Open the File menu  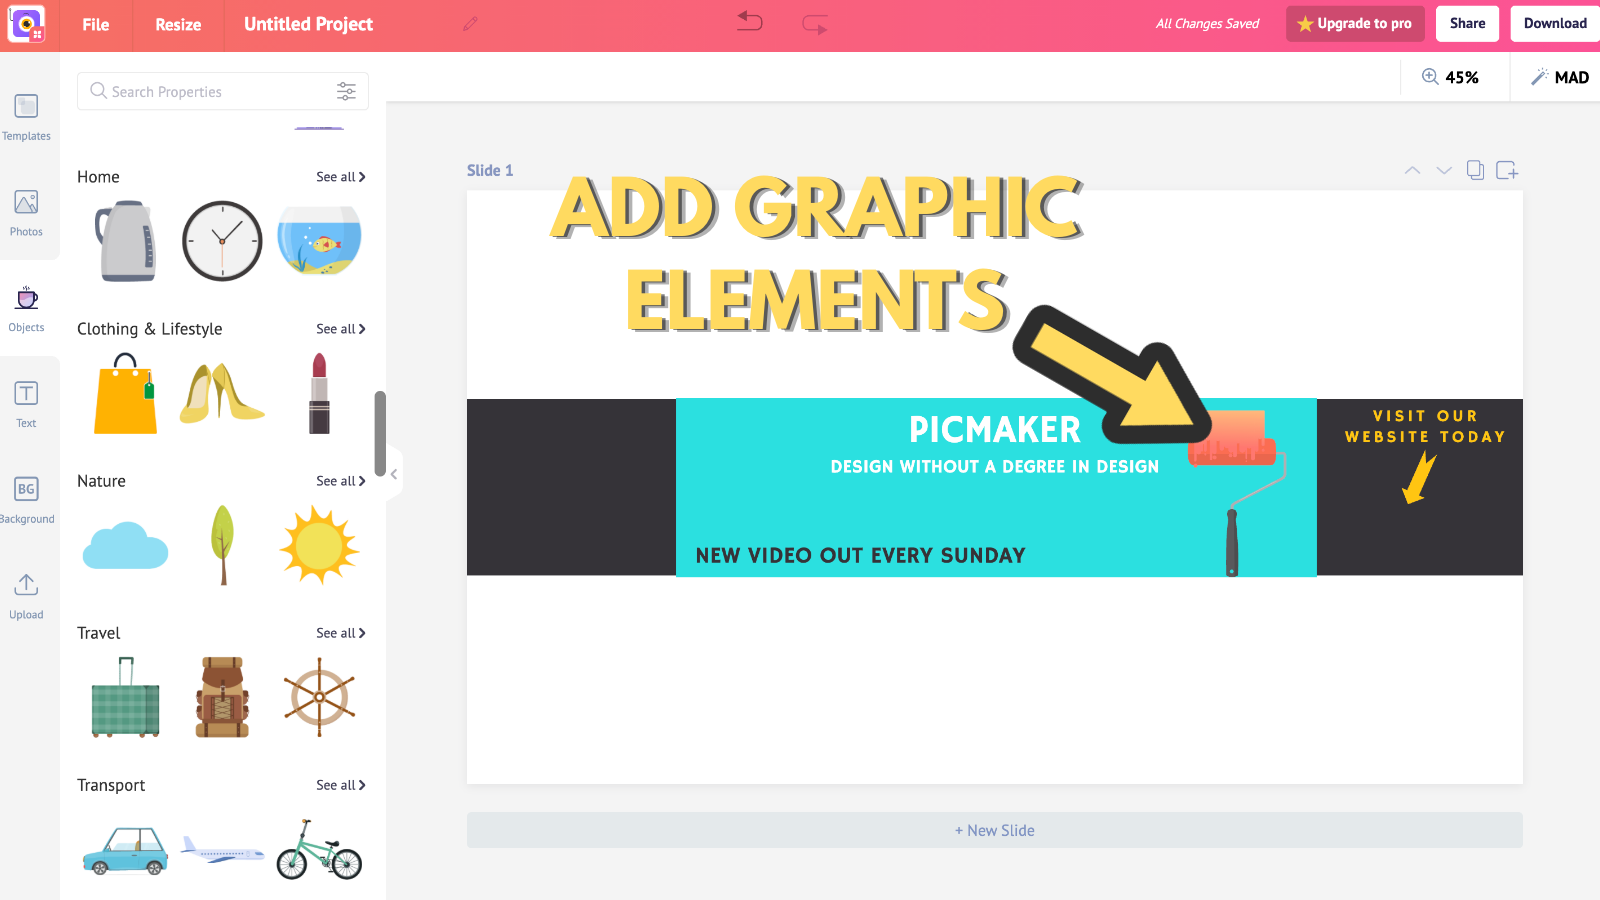tap(96, 24)
